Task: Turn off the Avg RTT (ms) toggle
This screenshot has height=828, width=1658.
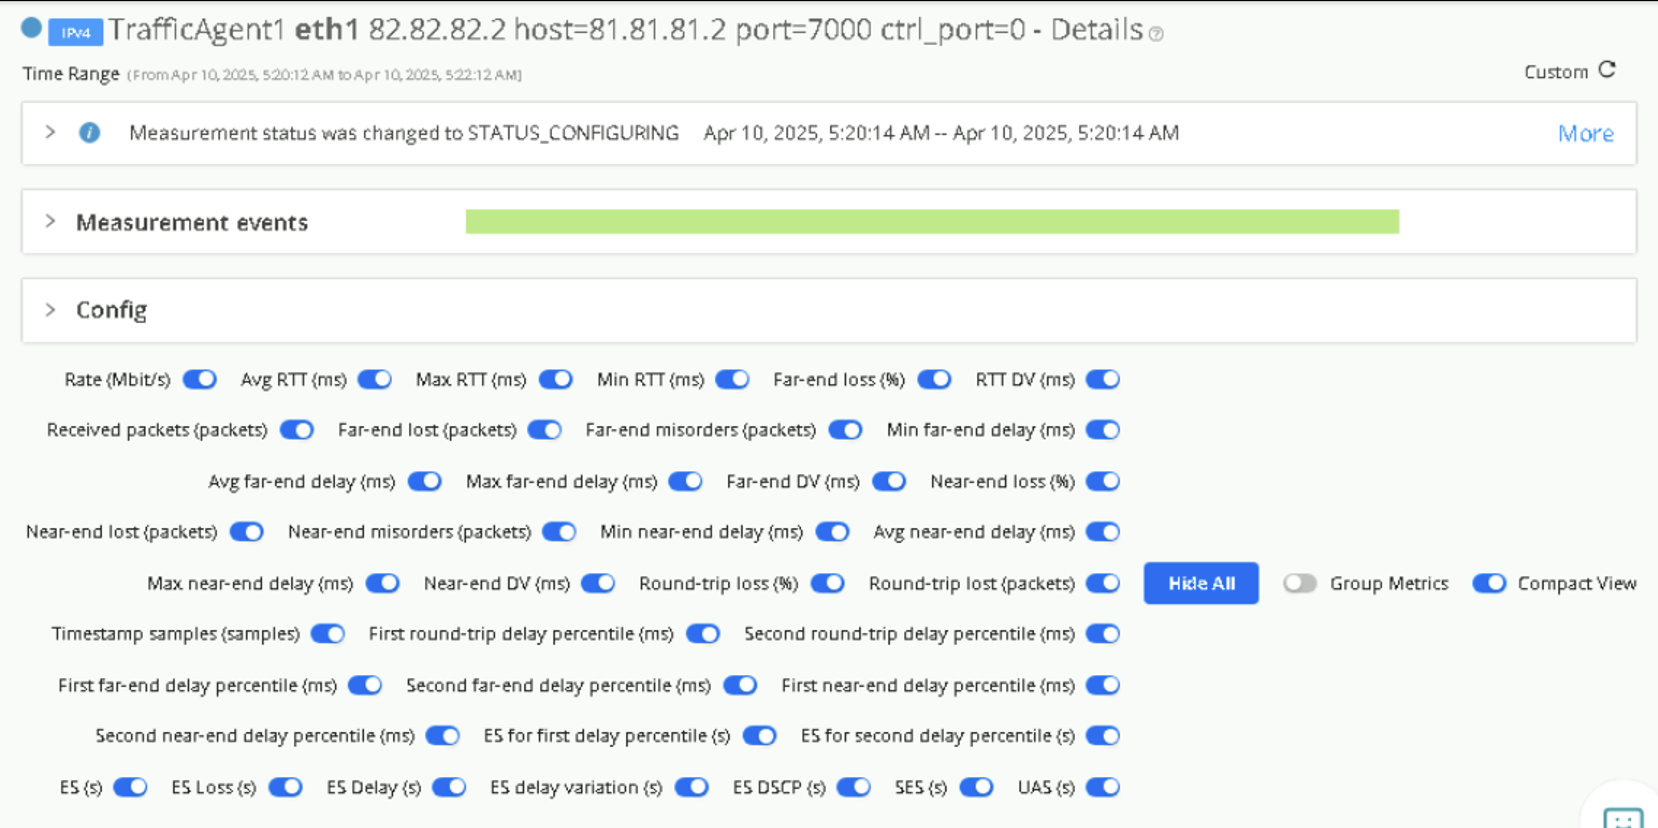Action: coord(375,380)
